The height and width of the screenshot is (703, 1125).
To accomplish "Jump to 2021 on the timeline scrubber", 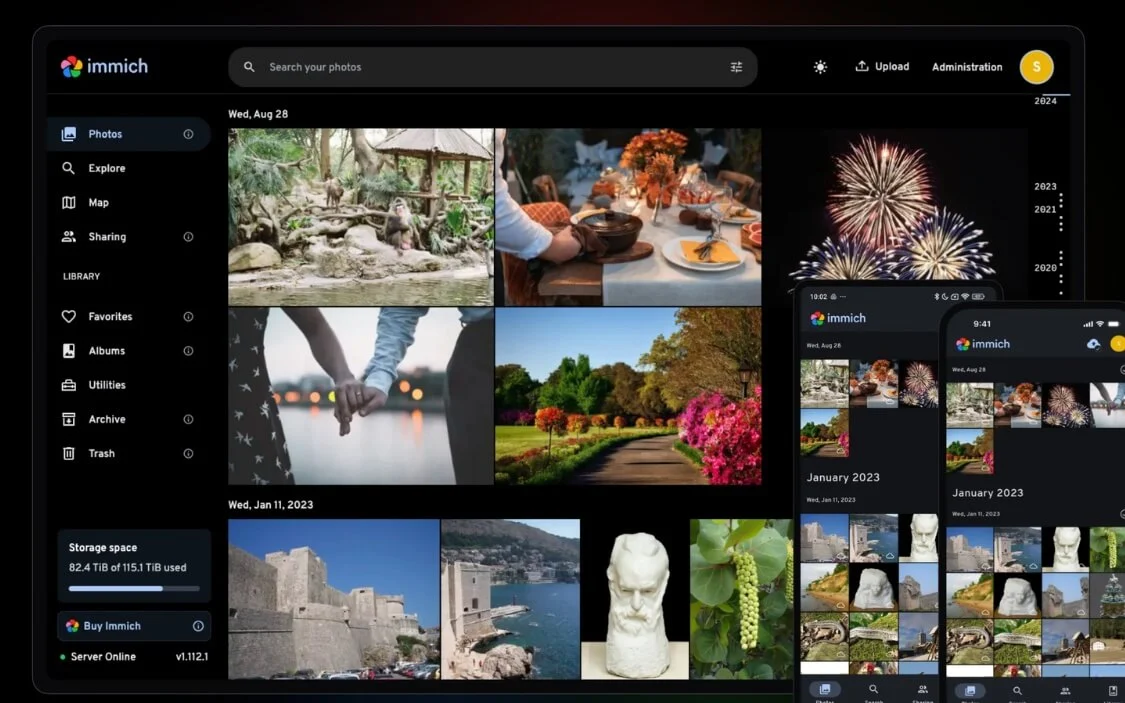I will (1045, 209).
